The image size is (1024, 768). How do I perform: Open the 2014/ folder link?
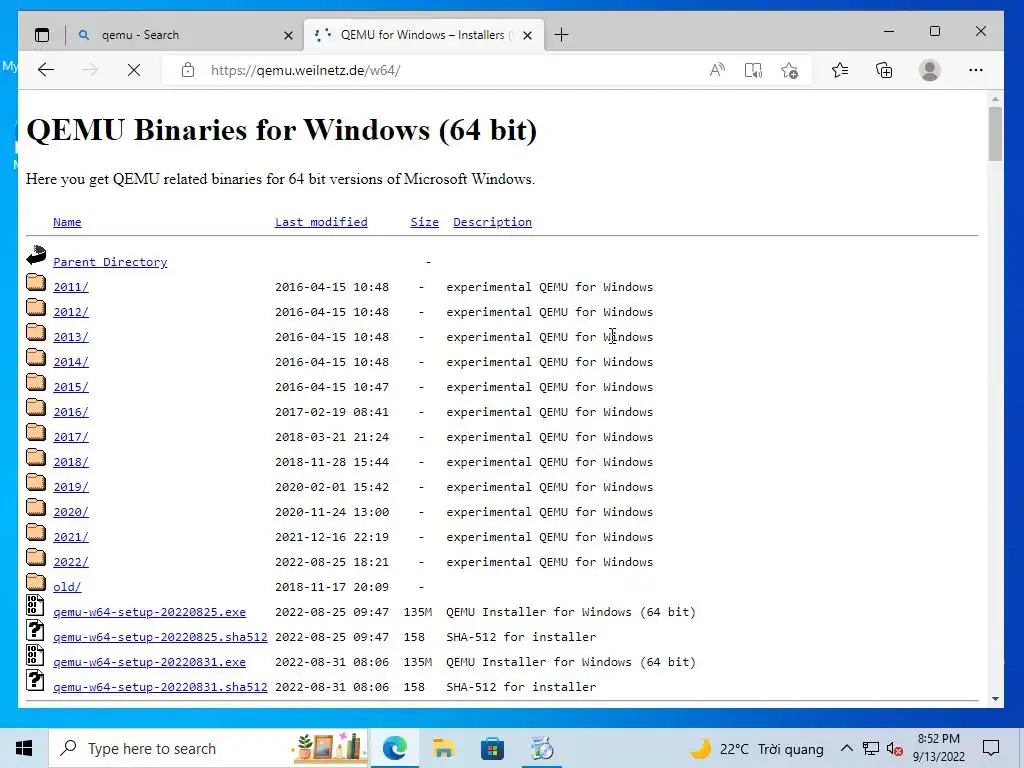(71, 362)
